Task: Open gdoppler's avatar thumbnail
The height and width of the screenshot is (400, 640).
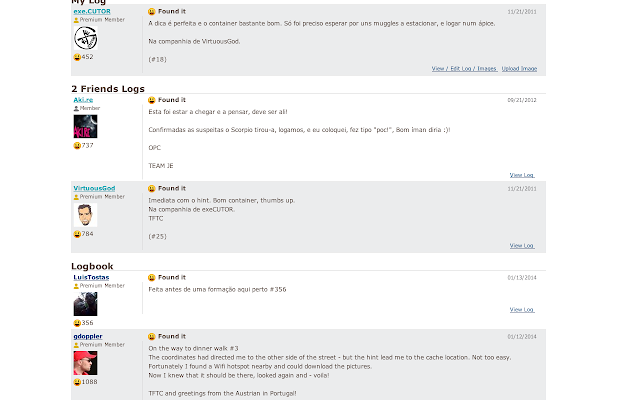Action: click(85, 363)
